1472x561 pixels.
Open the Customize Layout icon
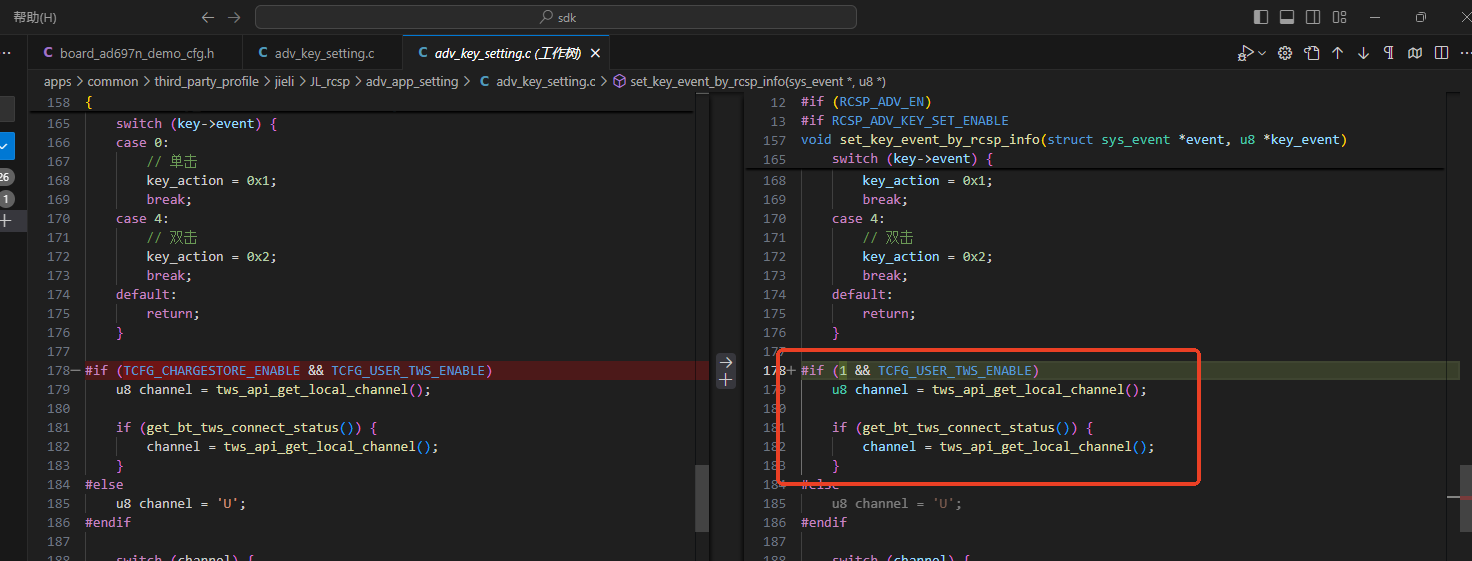pos(1339,17)
